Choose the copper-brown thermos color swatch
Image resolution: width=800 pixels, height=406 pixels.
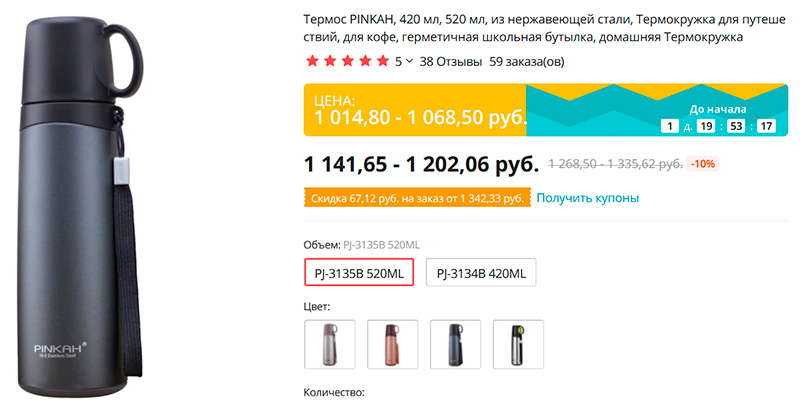[x=392, y=344]
